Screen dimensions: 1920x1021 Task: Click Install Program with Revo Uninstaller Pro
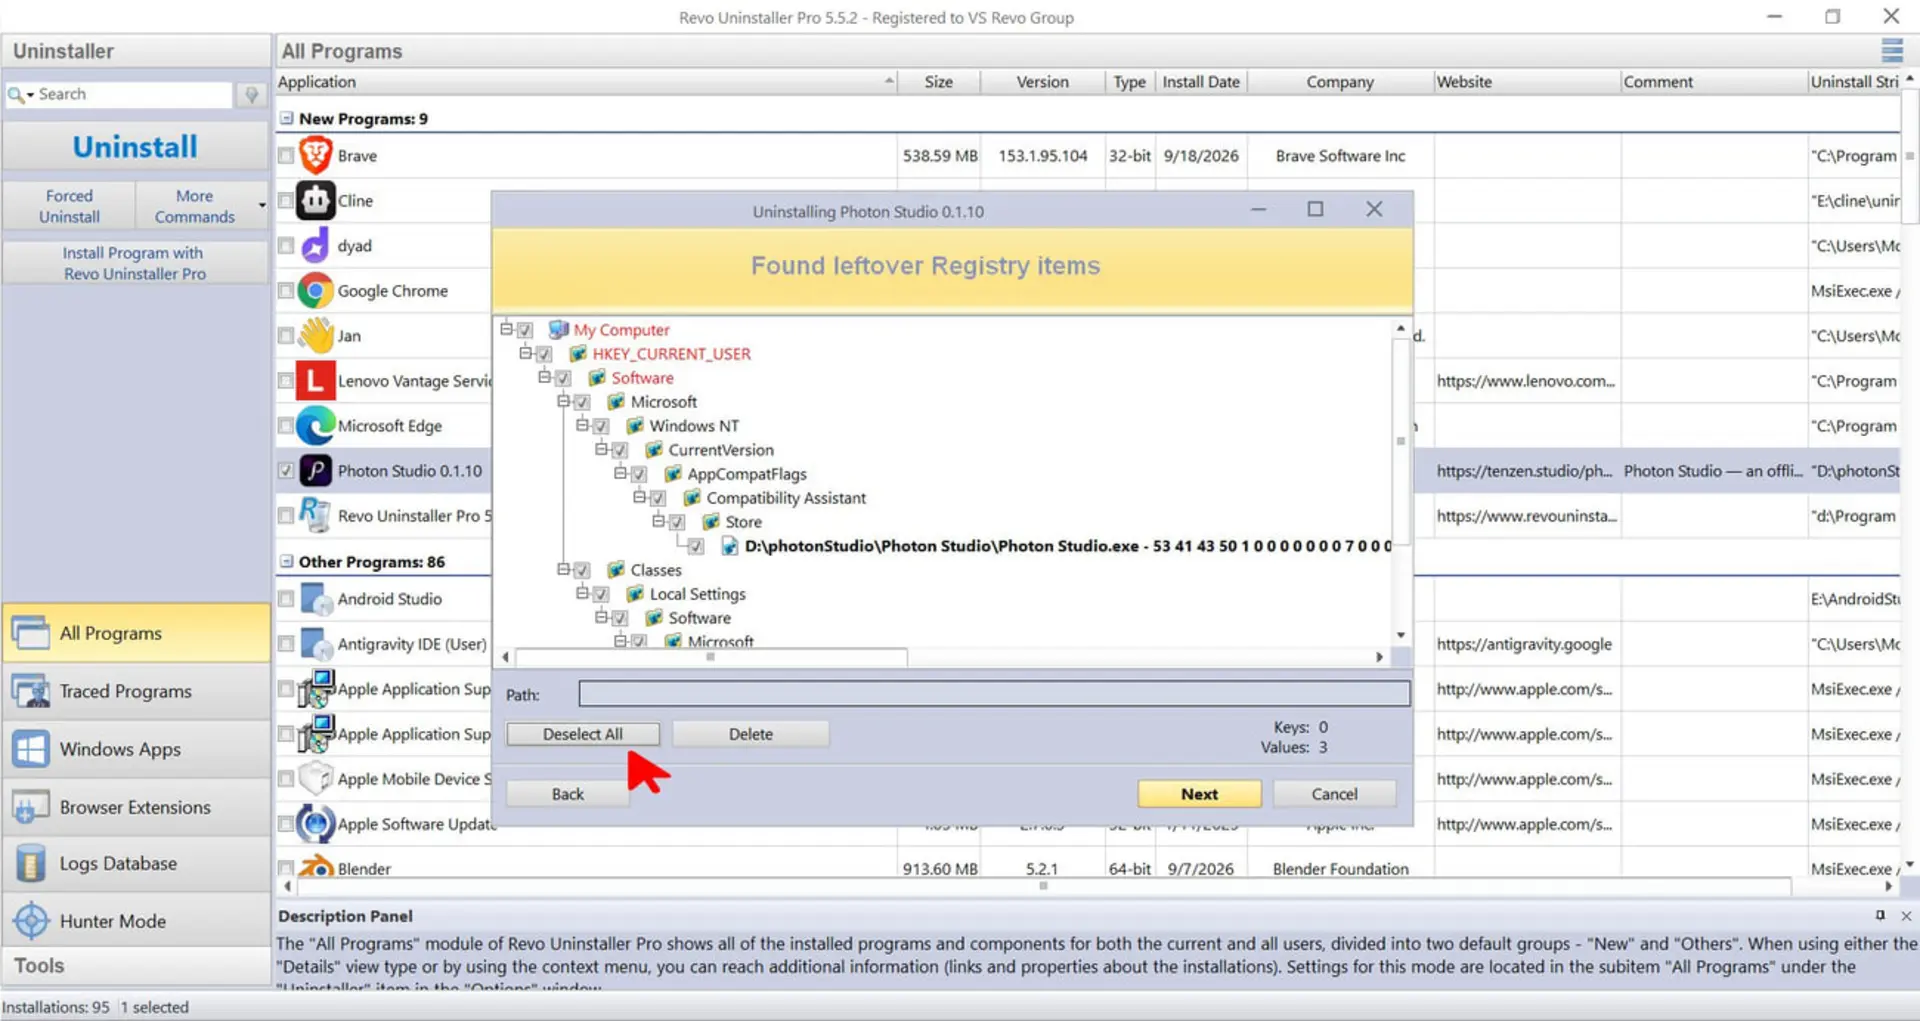(x=135, y=263)
